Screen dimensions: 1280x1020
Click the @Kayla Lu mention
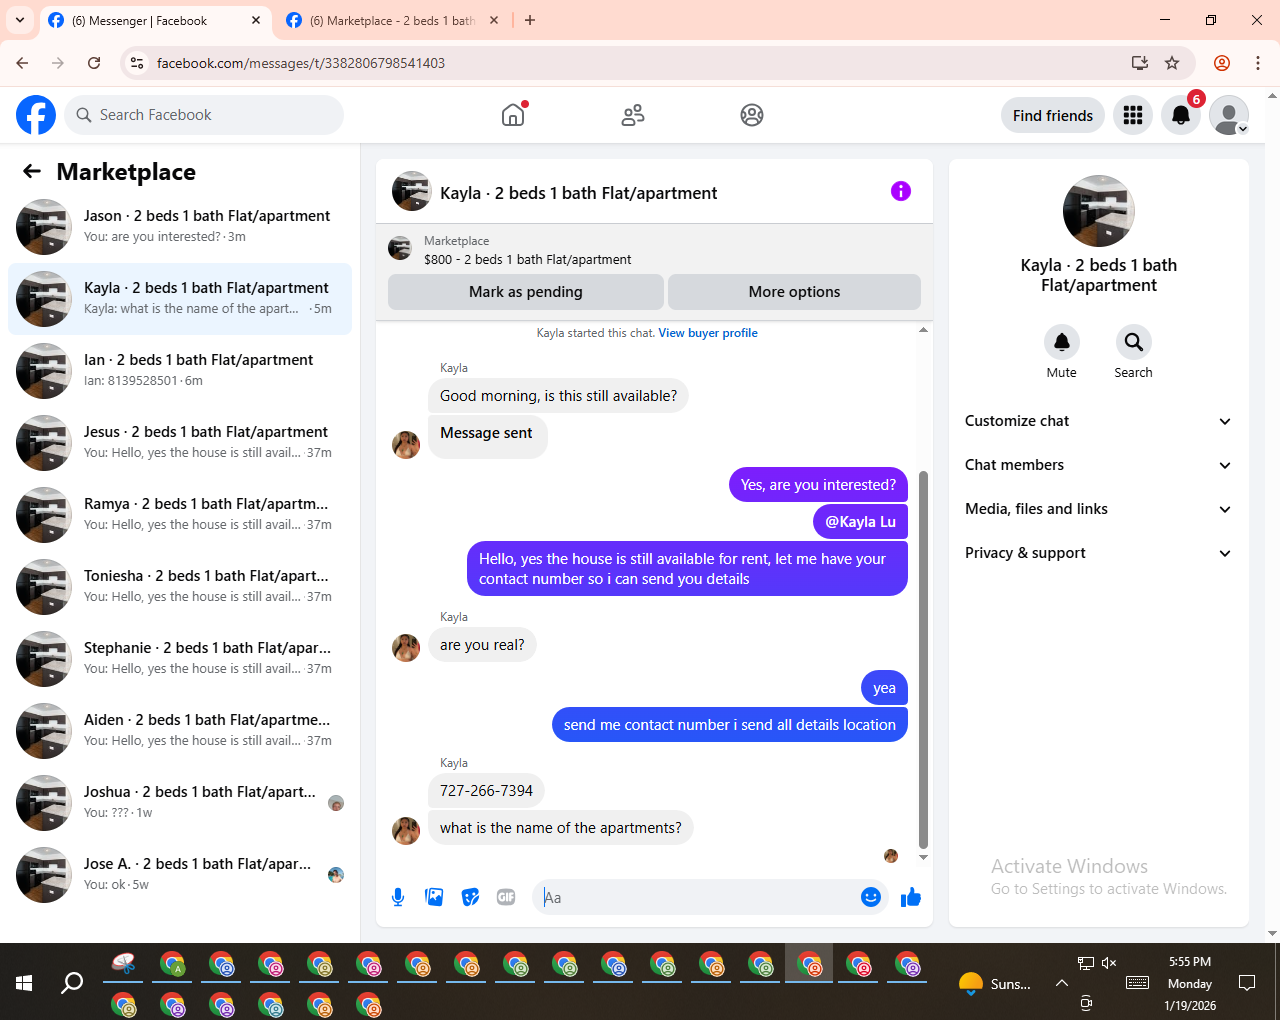860,522
